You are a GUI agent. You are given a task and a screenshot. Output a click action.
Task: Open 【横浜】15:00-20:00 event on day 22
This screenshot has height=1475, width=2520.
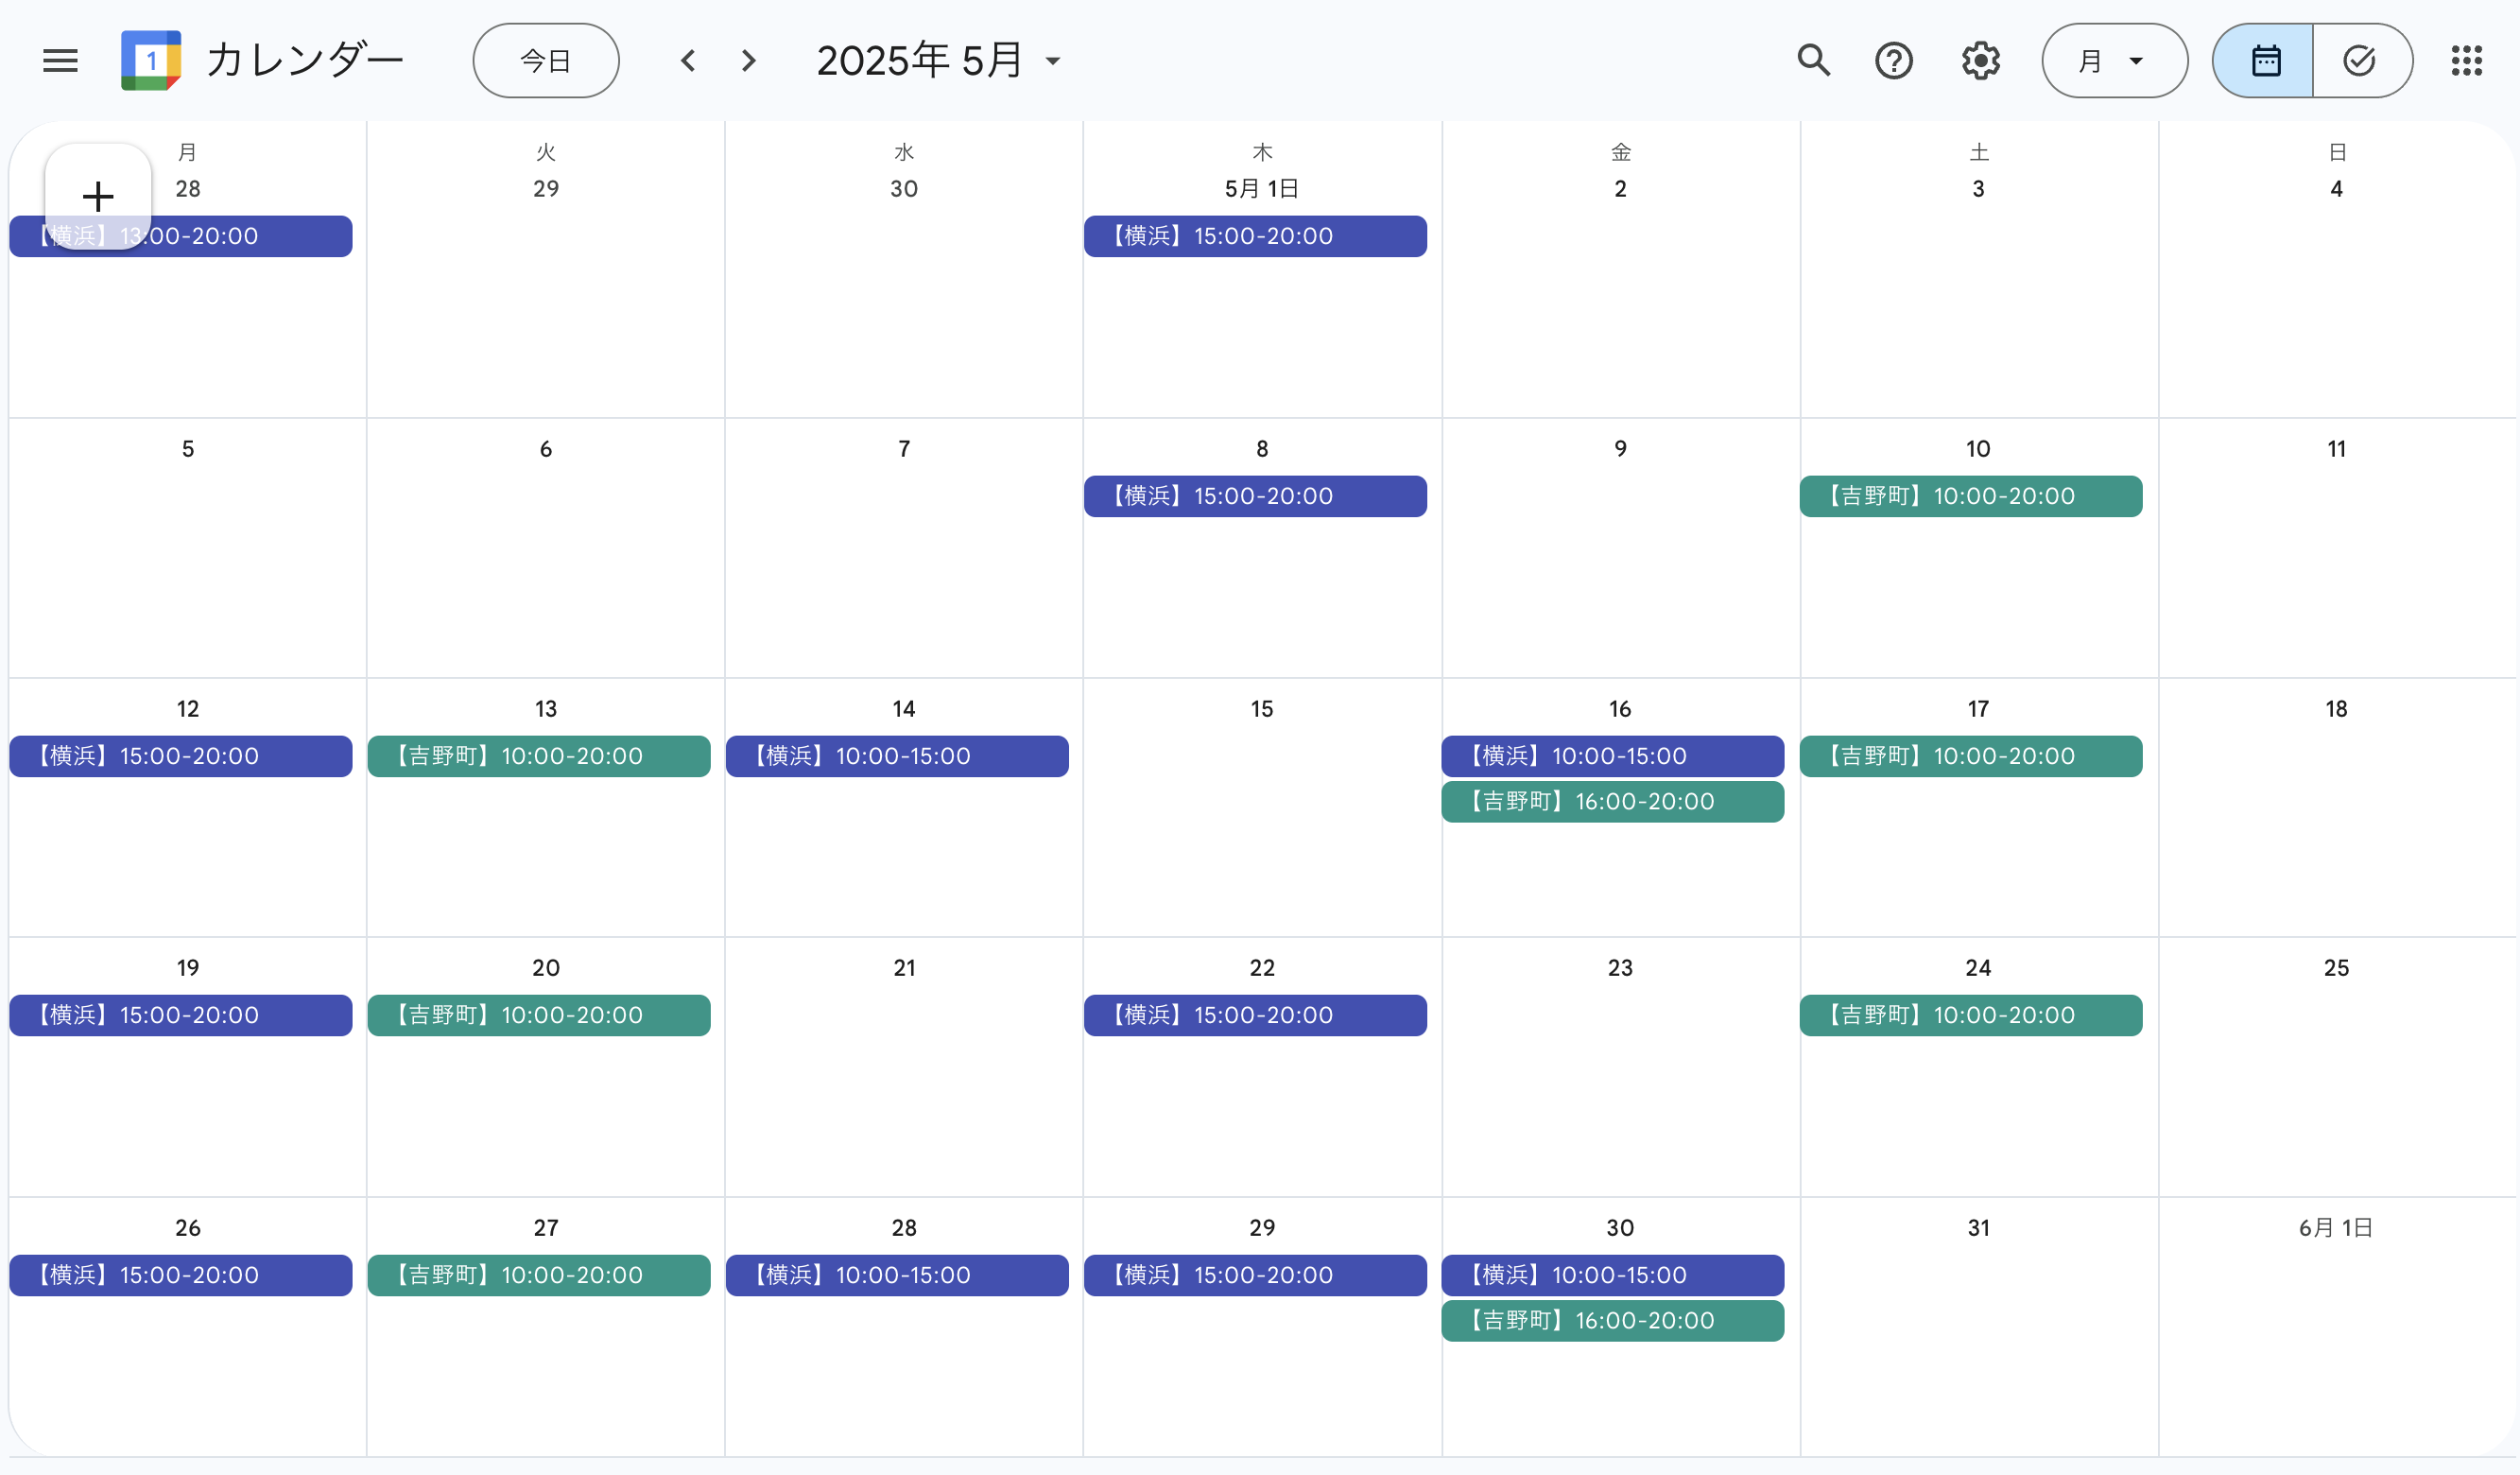(1256, 1015)
